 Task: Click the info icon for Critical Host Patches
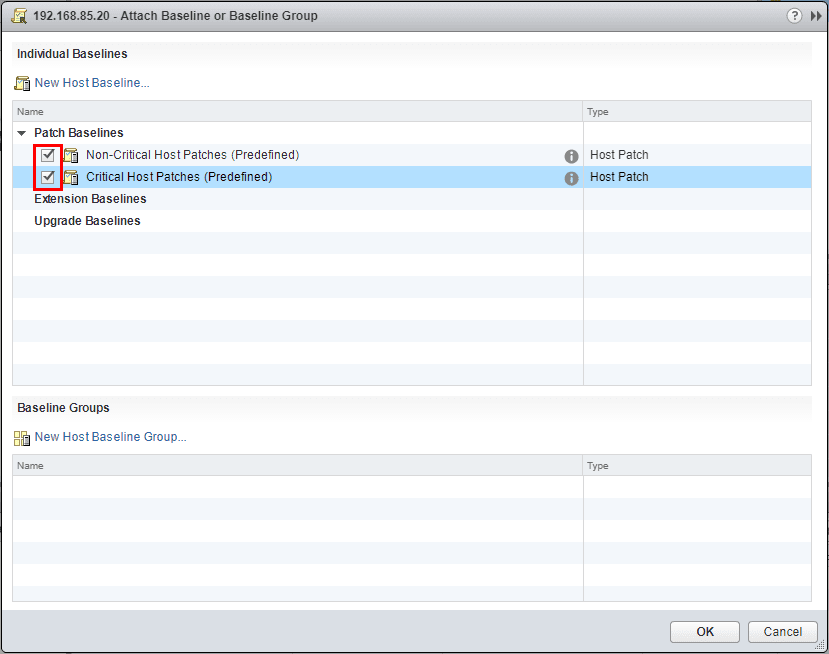(x=571, y=178)
